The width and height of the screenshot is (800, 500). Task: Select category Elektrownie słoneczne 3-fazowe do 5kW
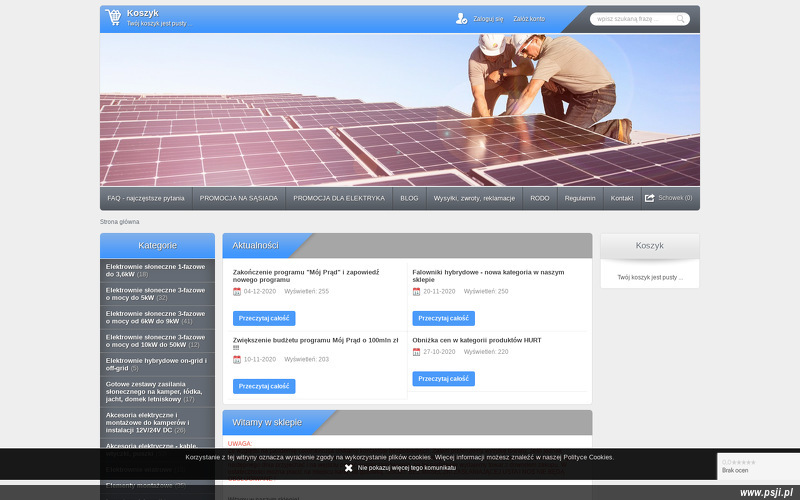[157, 294]
